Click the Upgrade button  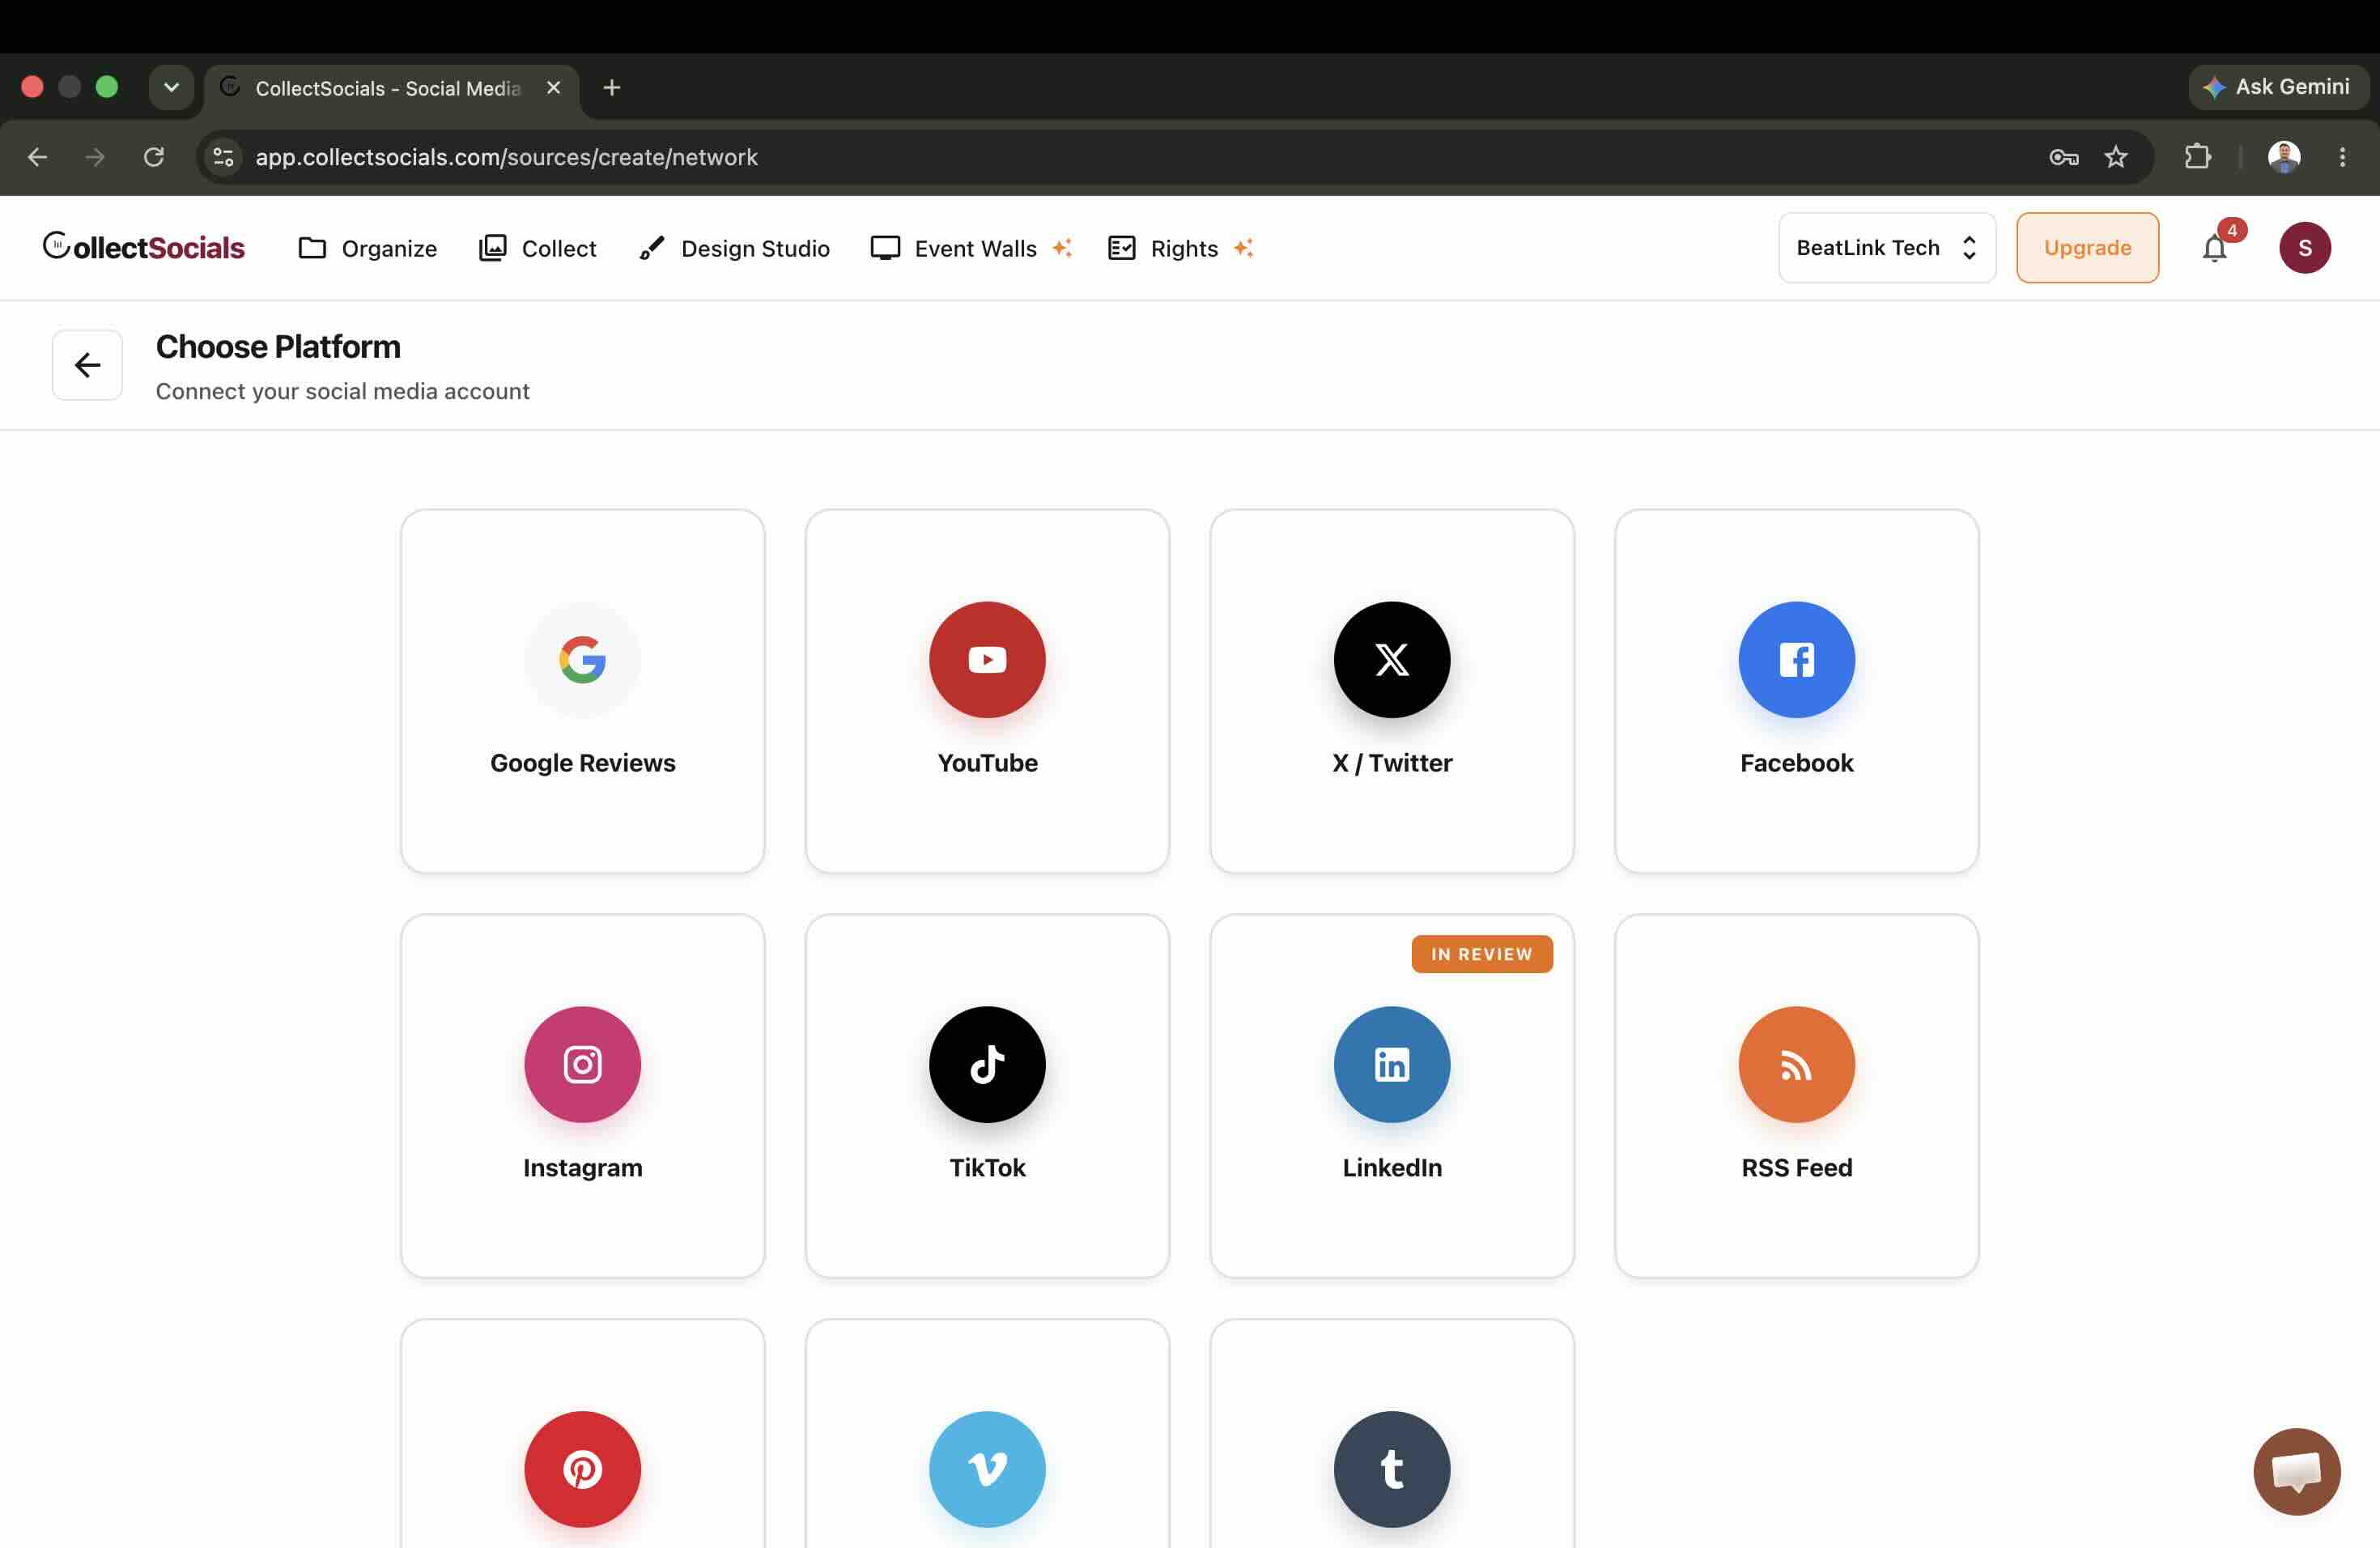(x=2086, y=248)
